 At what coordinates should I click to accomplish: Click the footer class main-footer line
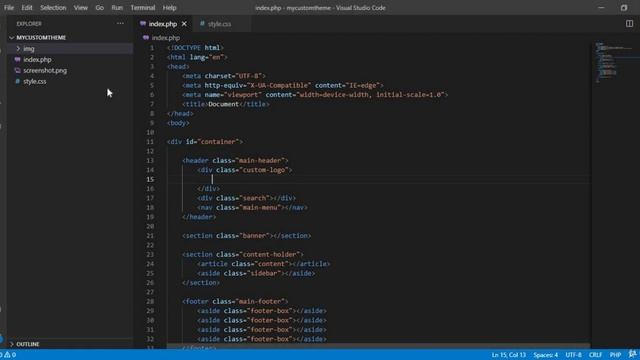coord(235,302)
